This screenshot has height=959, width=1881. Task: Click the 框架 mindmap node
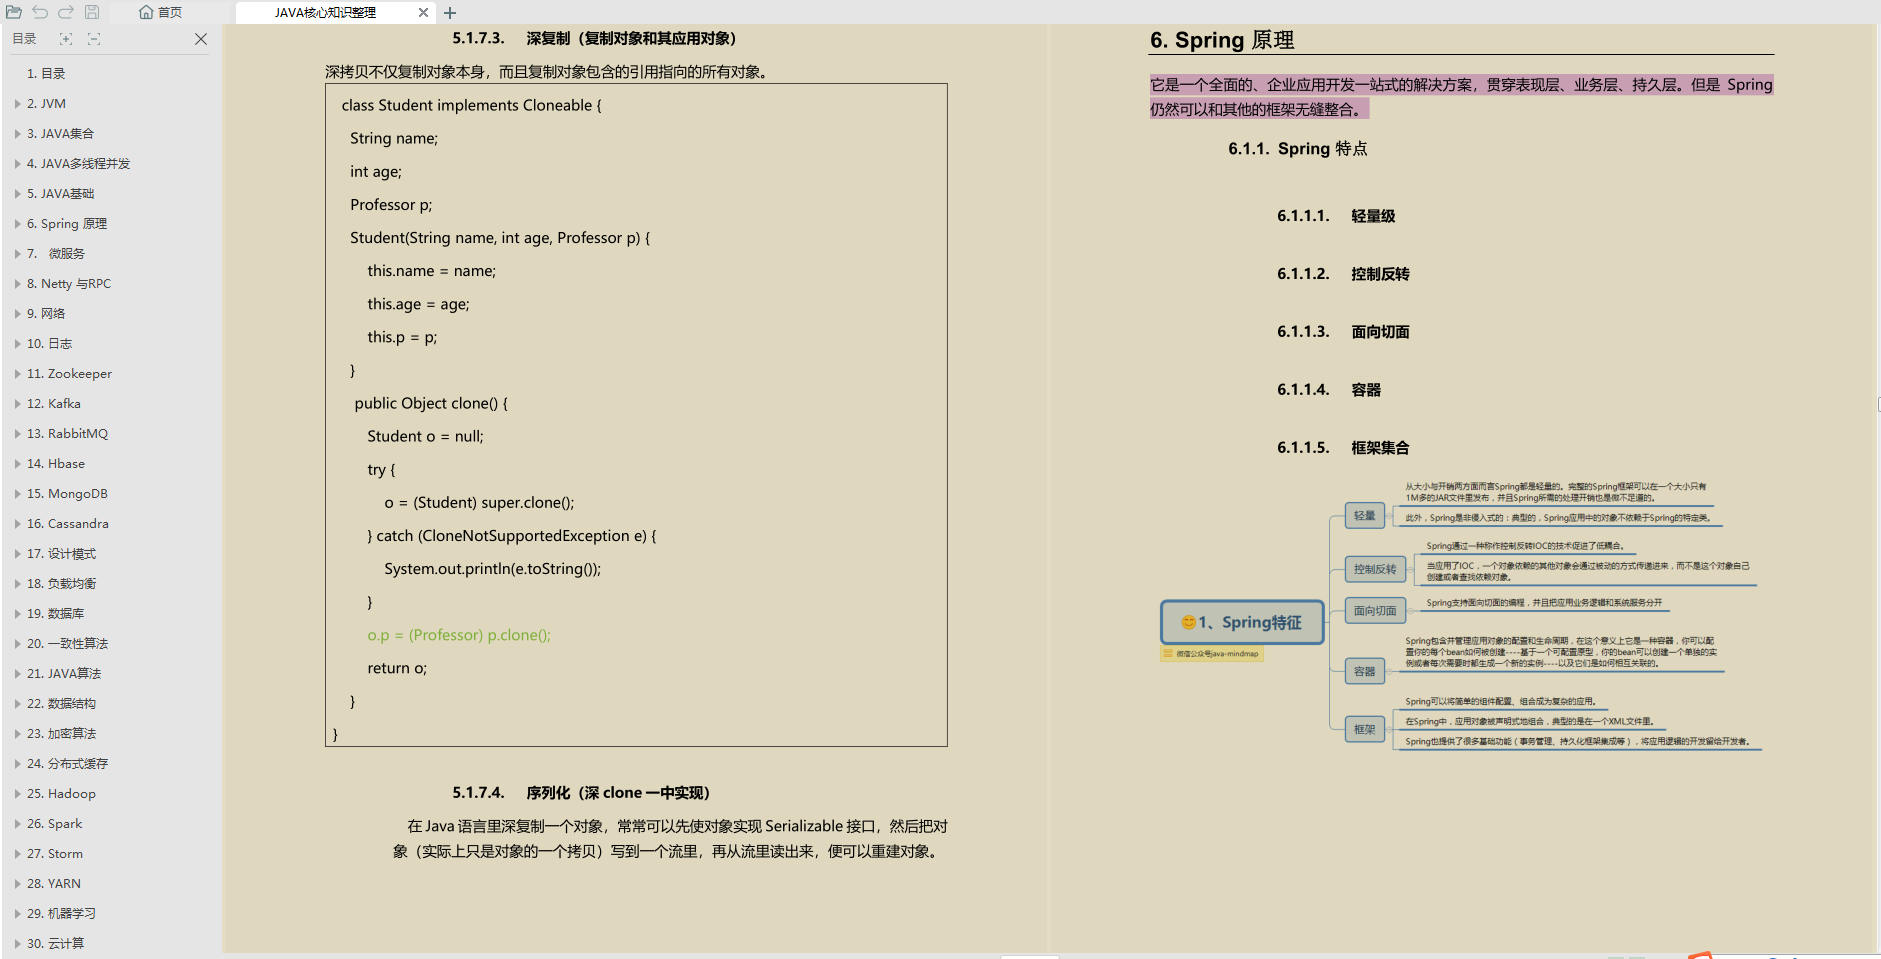coord(1364,729)
